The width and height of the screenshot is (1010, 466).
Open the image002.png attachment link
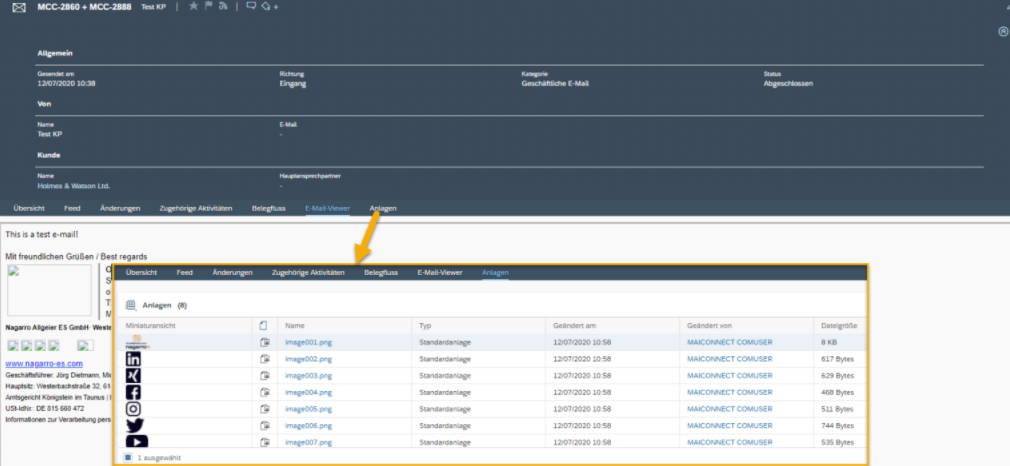(307, 358)
